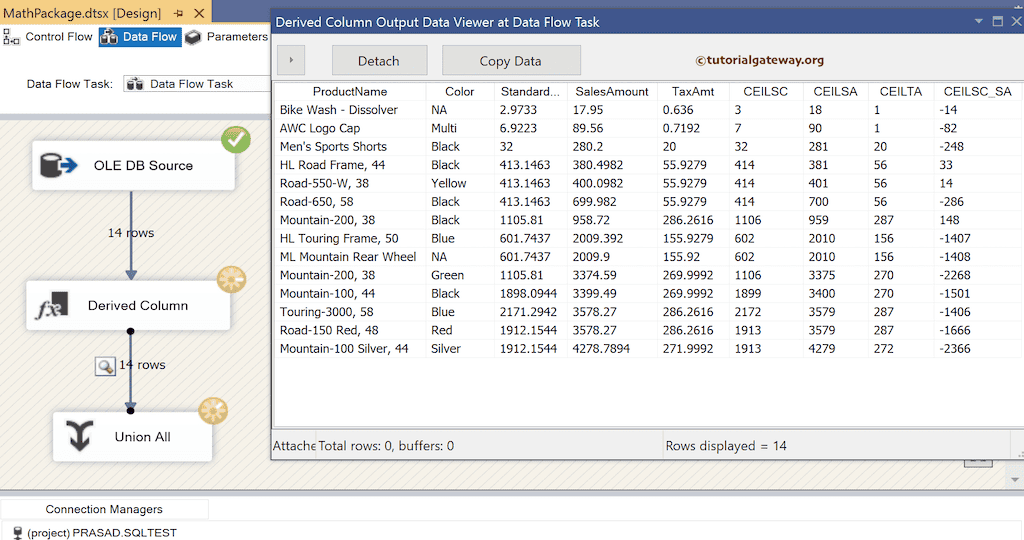
Task: Click the PRASAD.SQLTEST connection manager icon
Action: 18,533
